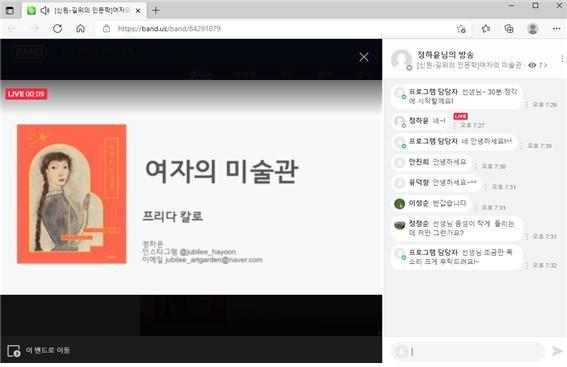Screen dimensions: 567x367
Task: Open the favorites list icon
Action: pos(486,29)
